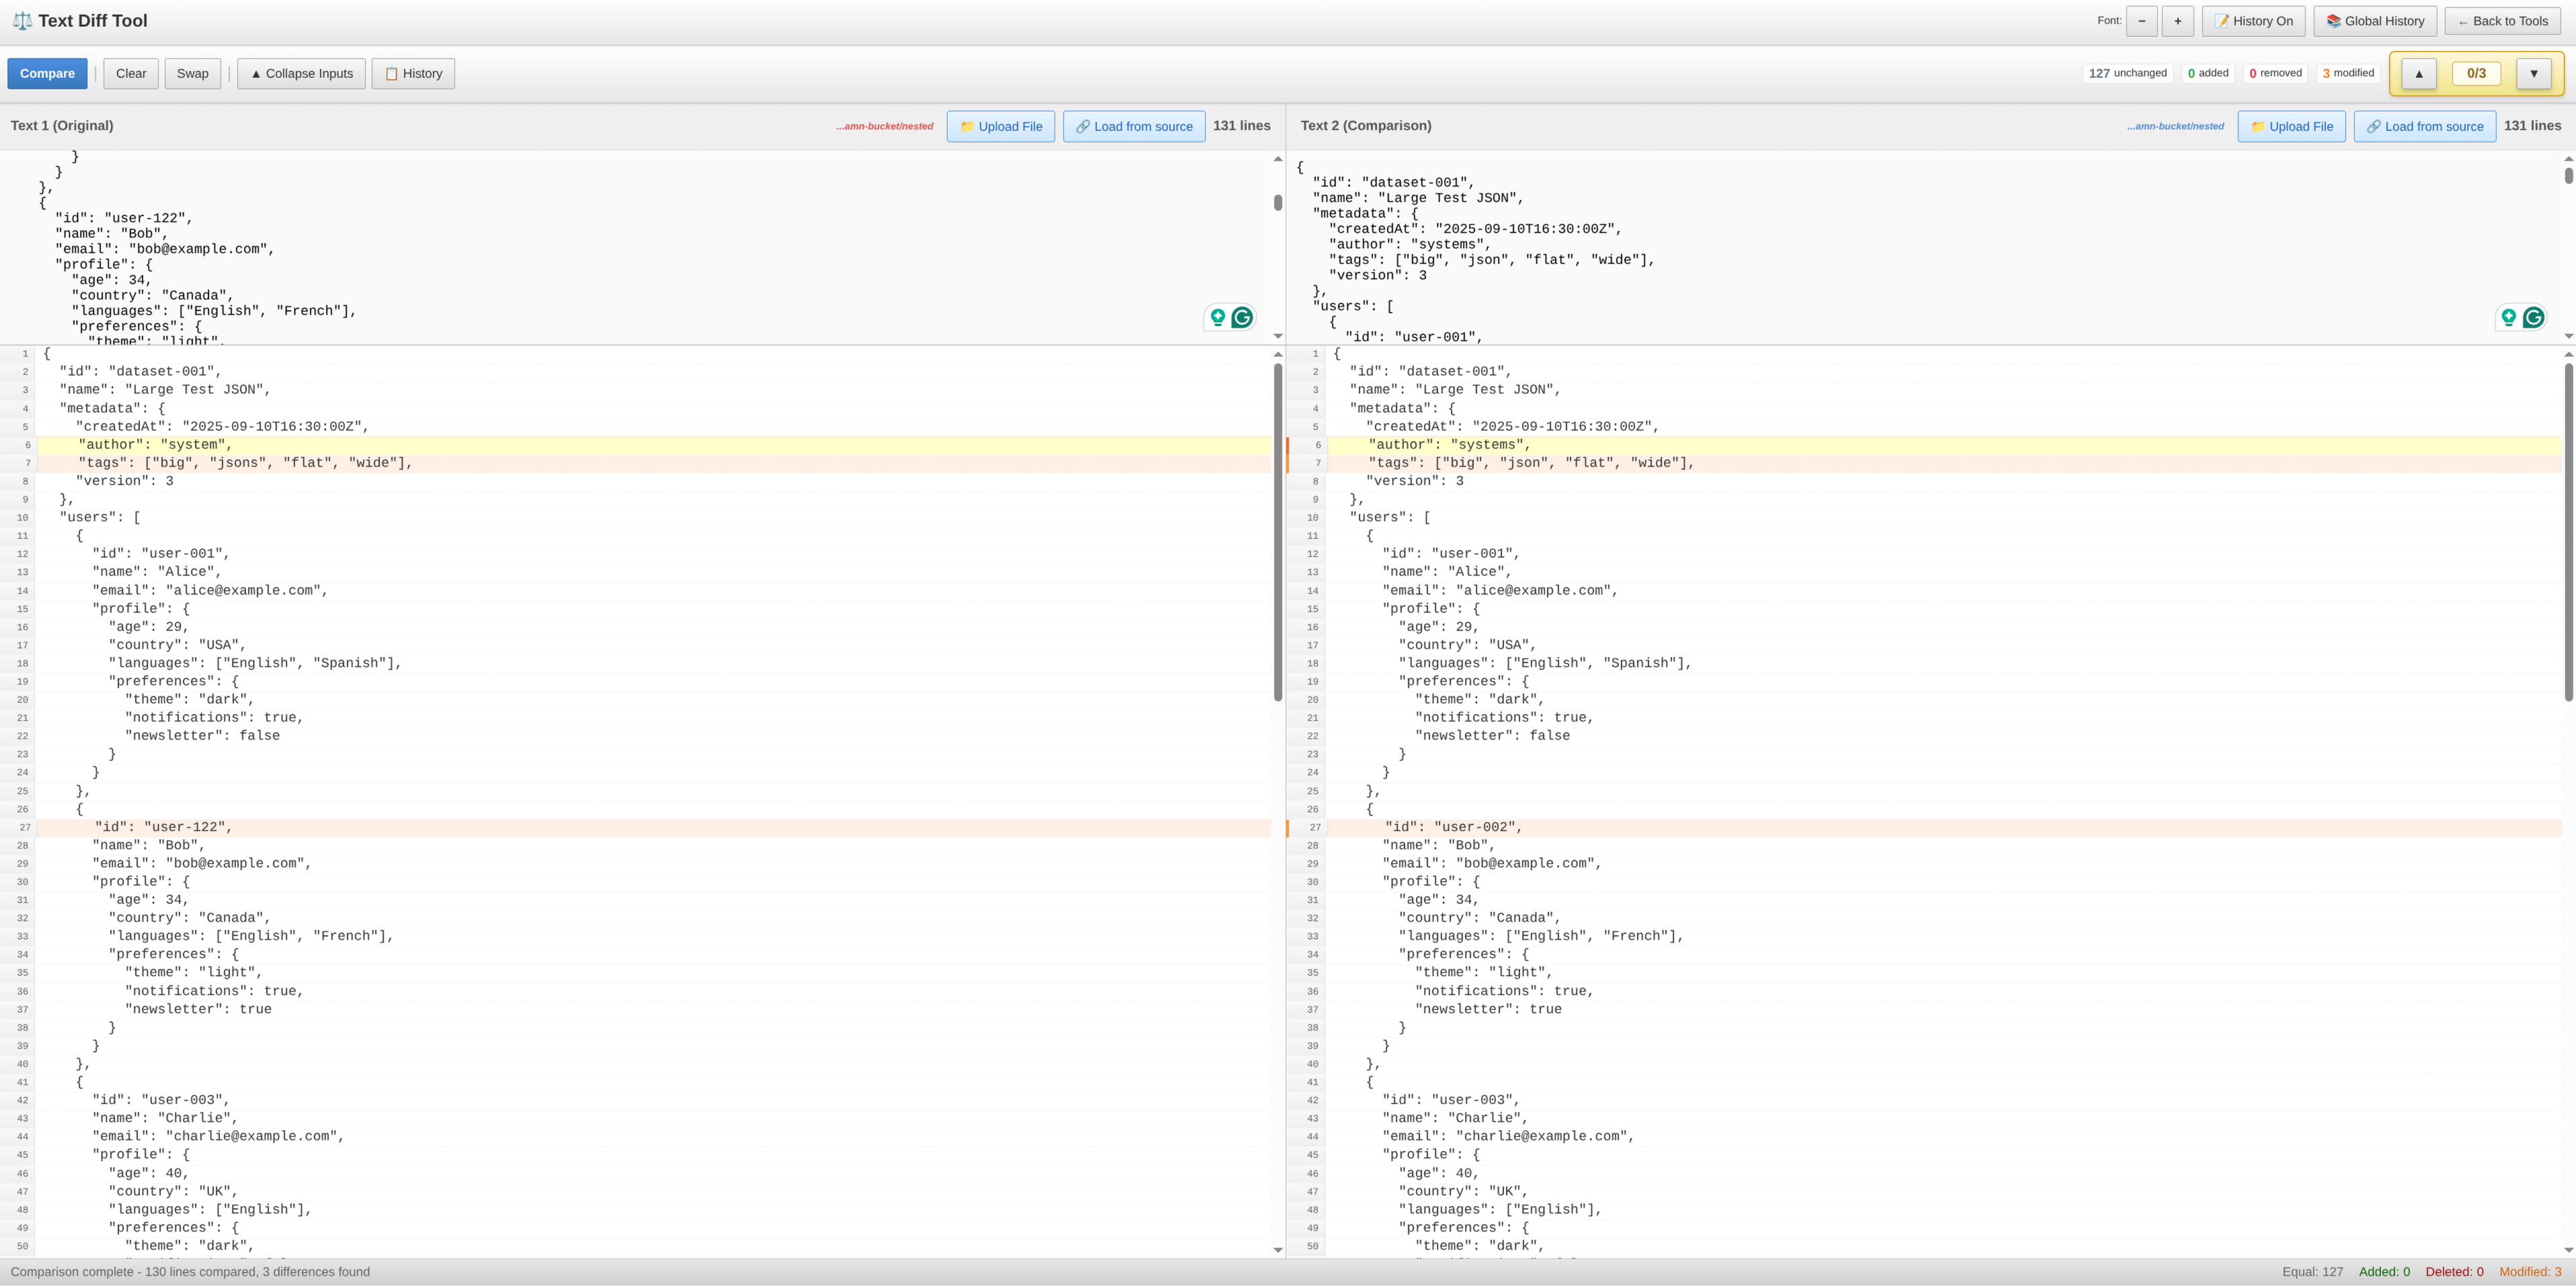Image resolution: width=2576 pixels, height=1286 pixels.
Task: Click the Grammarly icon in Text 2 input
Action: (2533, 317)
